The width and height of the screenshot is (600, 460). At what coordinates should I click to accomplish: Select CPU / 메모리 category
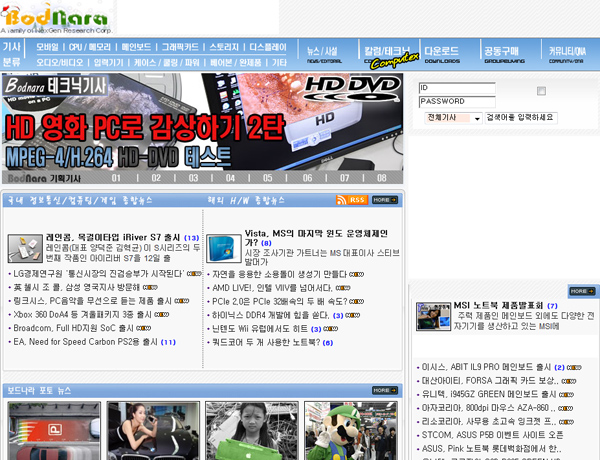(90, 47)
